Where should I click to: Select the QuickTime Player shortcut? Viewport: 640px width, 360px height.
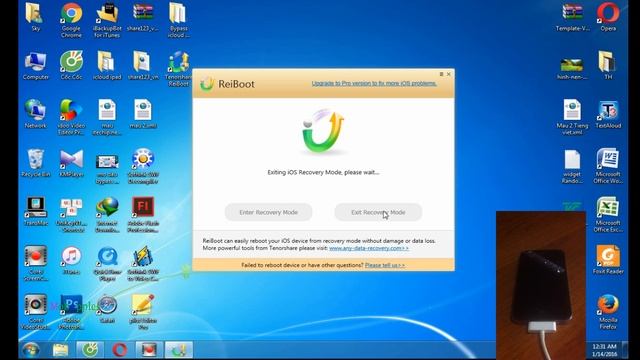point(107,263)
